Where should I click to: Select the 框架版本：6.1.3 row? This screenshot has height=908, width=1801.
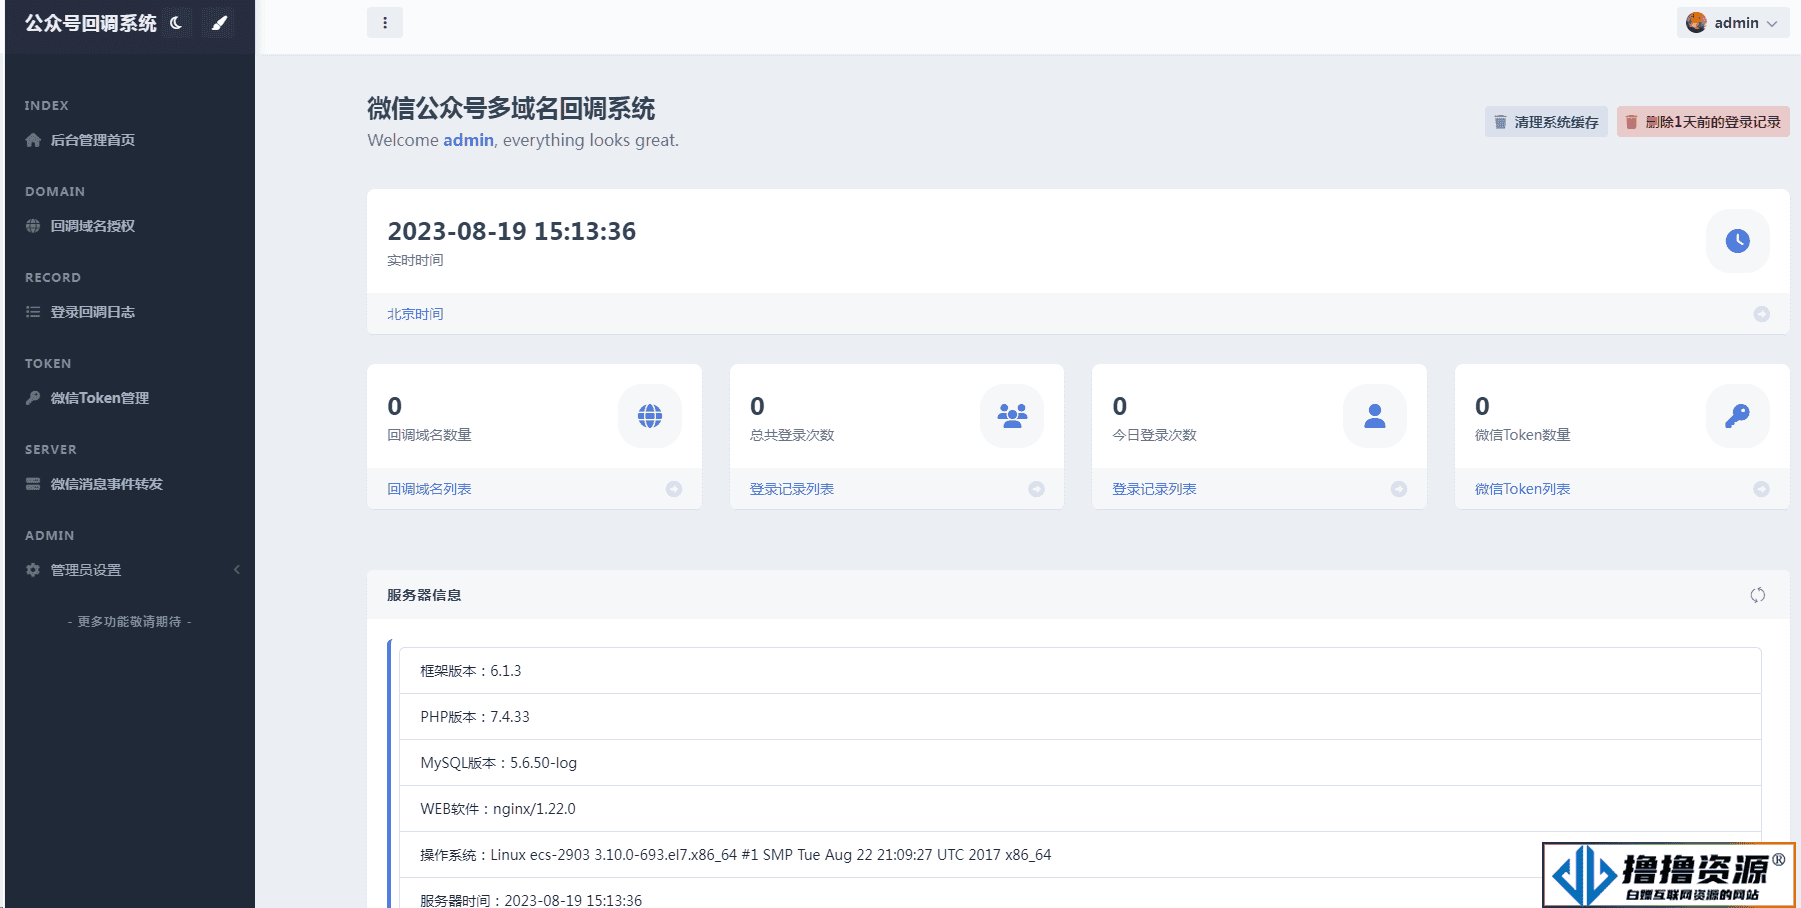click(x=1080, y=671)
